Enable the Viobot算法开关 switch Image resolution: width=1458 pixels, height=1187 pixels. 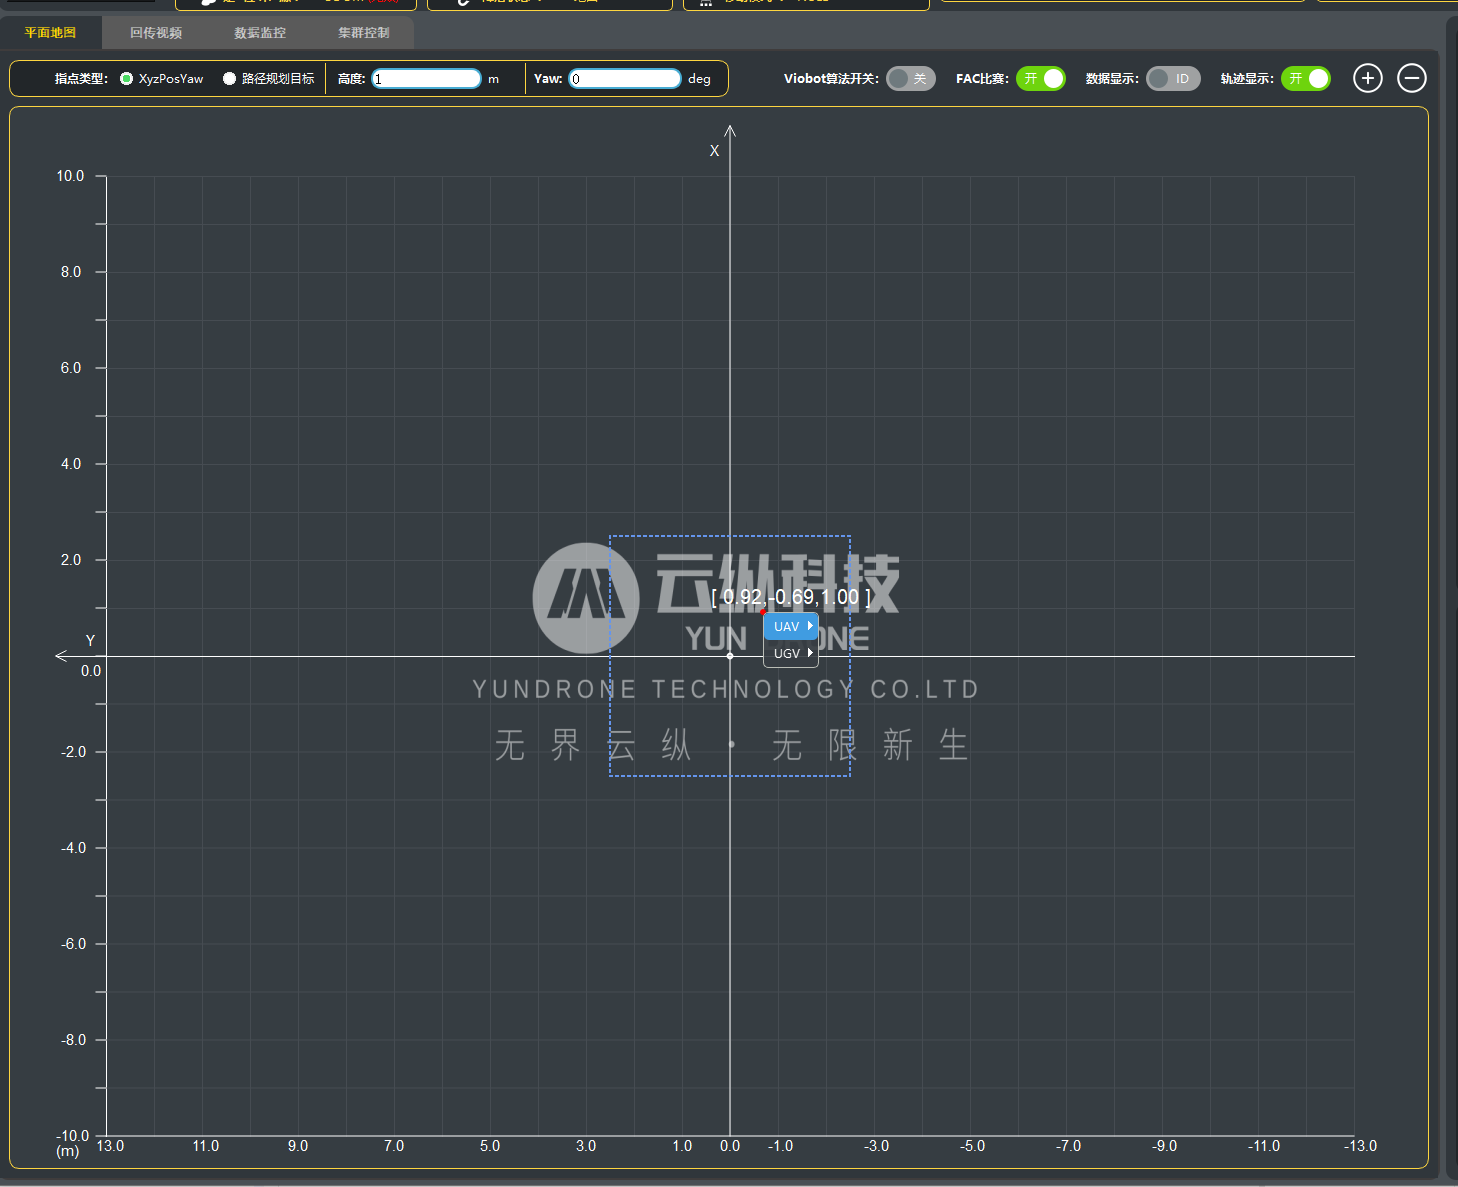tap(910, 79)
